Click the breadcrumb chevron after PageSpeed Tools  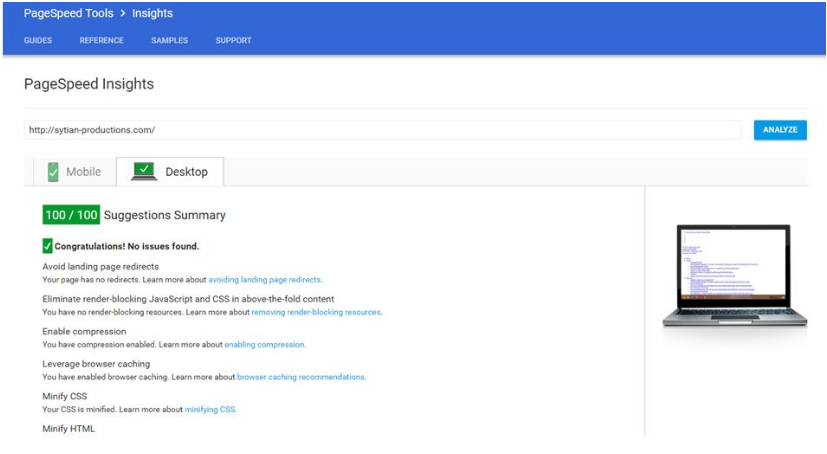[123, 13]
